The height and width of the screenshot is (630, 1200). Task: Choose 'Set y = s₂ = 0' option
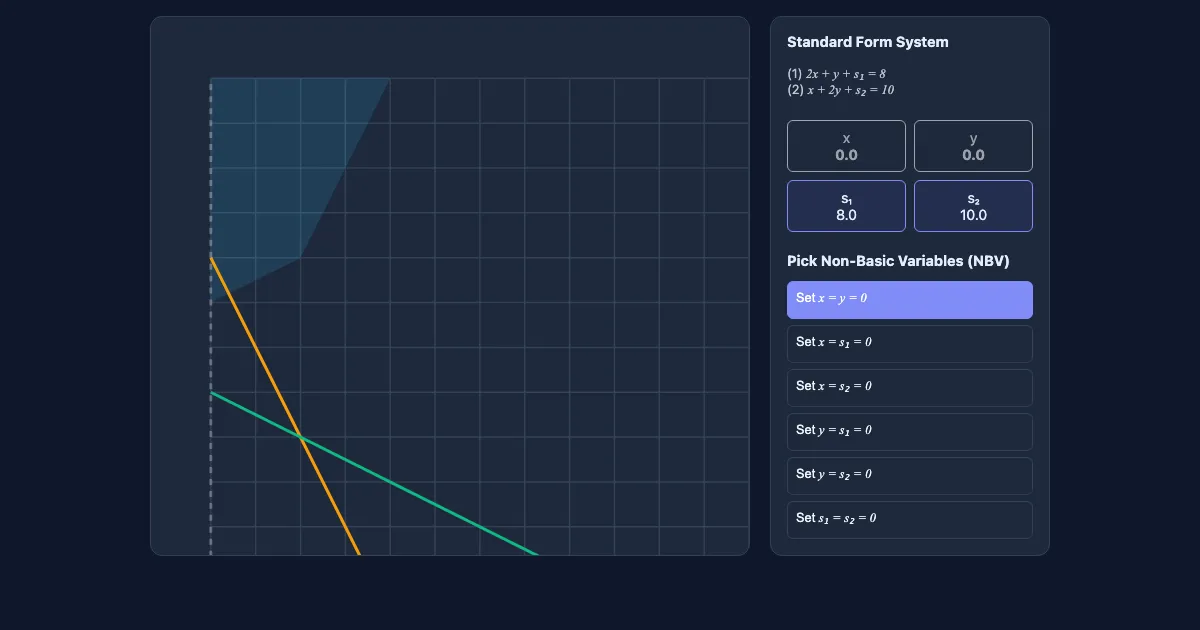click(x=909, y=476)
